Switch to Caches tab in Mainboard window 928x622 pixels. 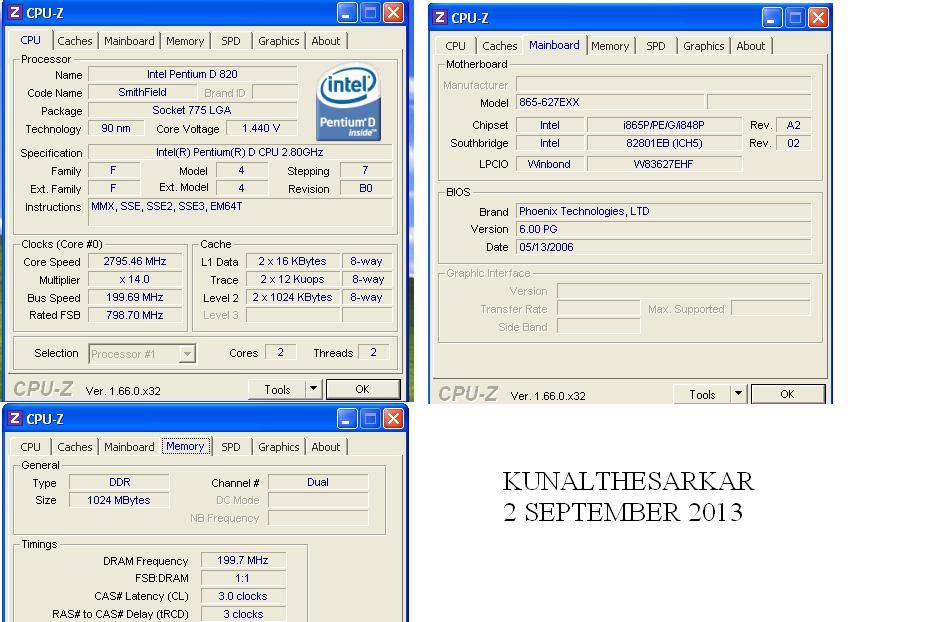[x=500, y=46]
